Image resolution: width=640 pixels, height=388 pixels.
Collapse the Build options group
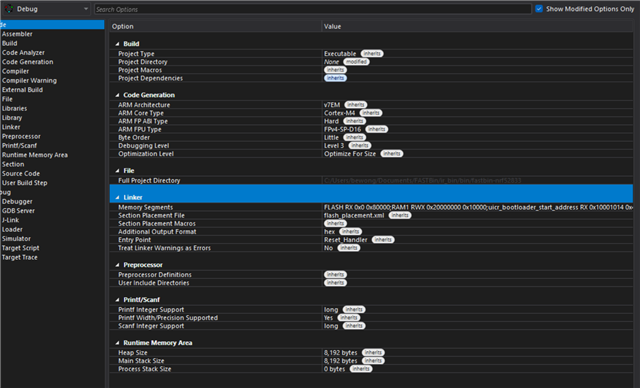(117, 44)
